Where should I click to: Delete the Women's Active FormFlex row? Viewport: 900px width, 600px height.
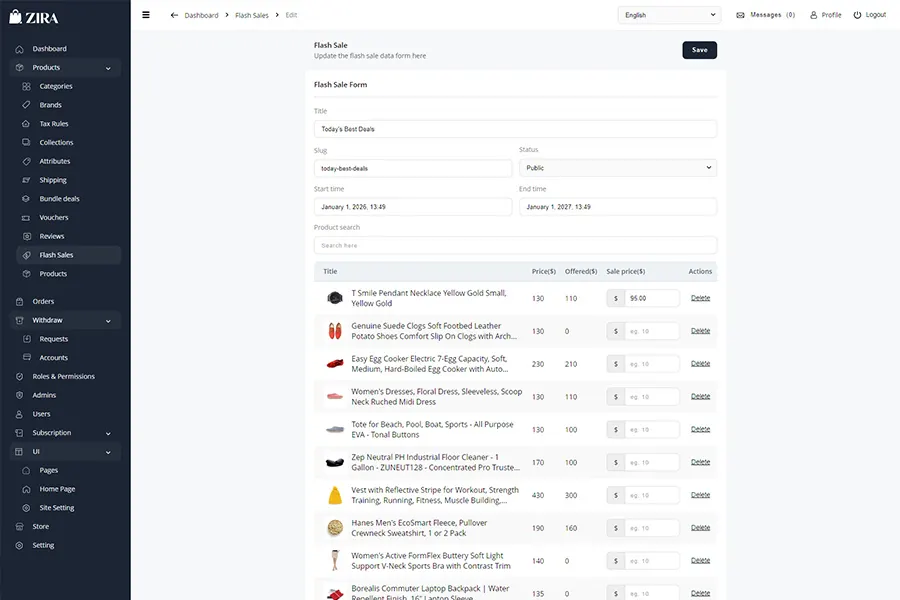(700, 560)
